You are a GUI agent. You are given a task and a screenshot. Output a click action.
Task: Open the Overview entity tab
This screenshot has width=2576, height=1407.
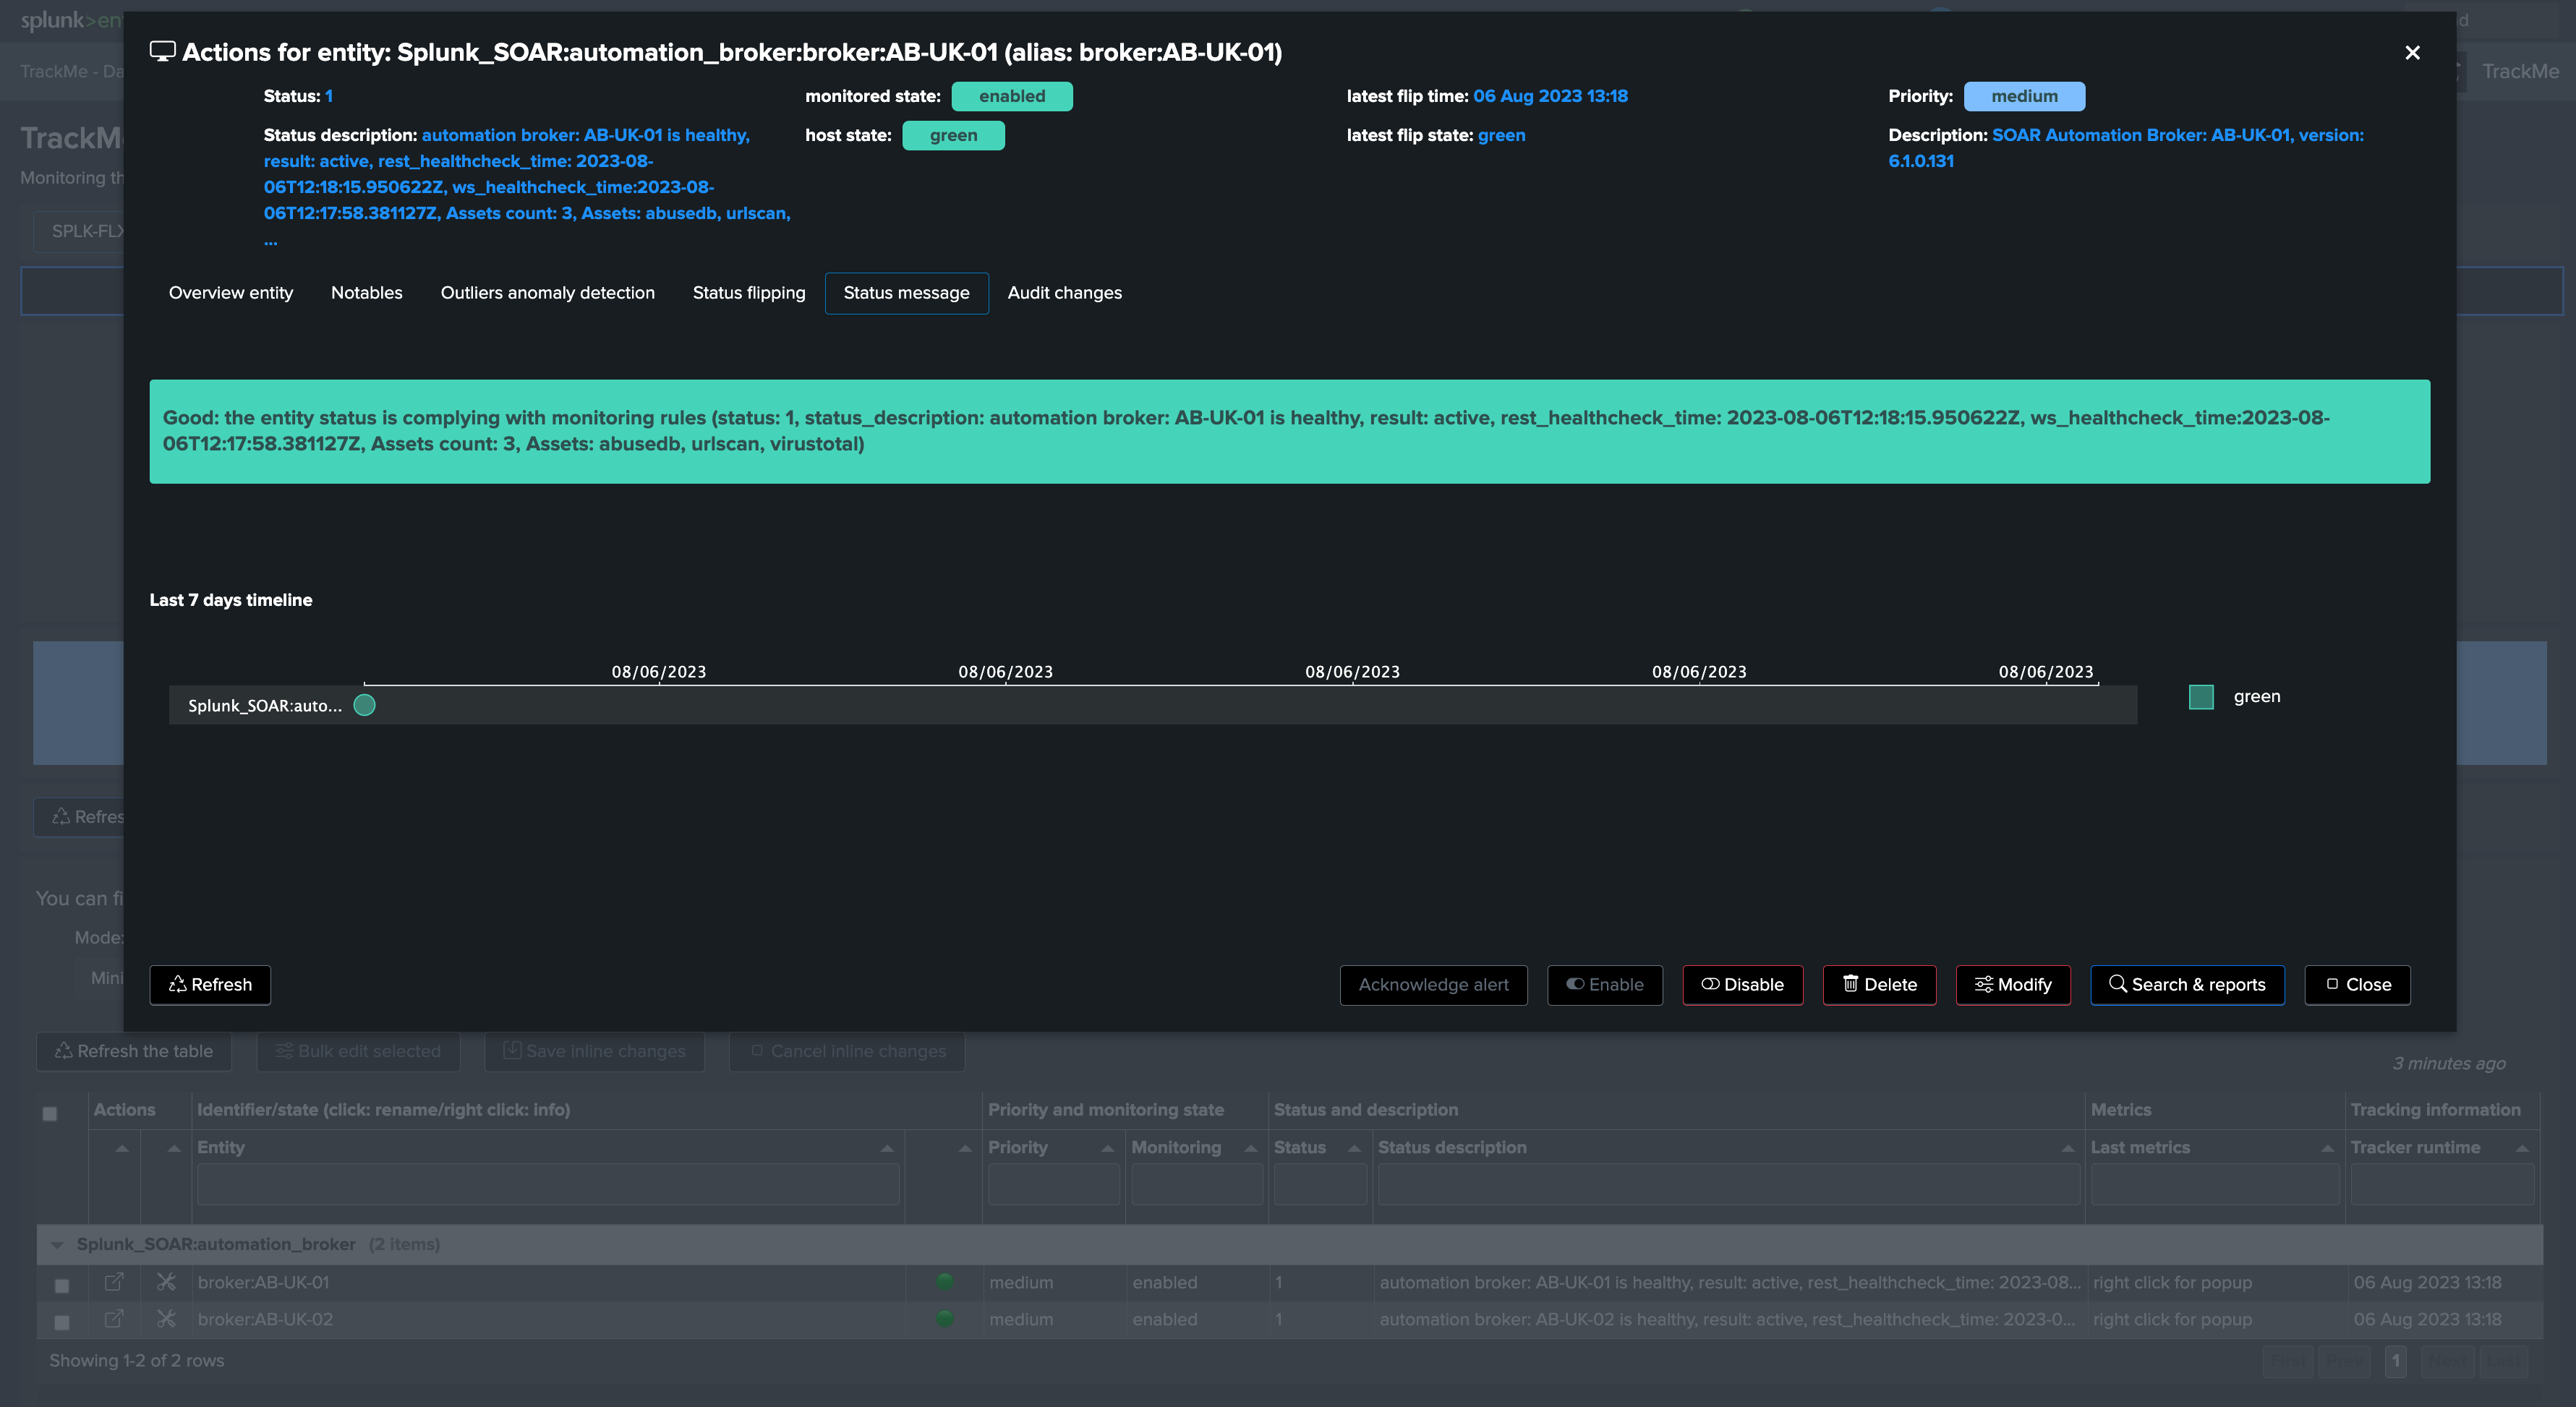tap(231, 293)
